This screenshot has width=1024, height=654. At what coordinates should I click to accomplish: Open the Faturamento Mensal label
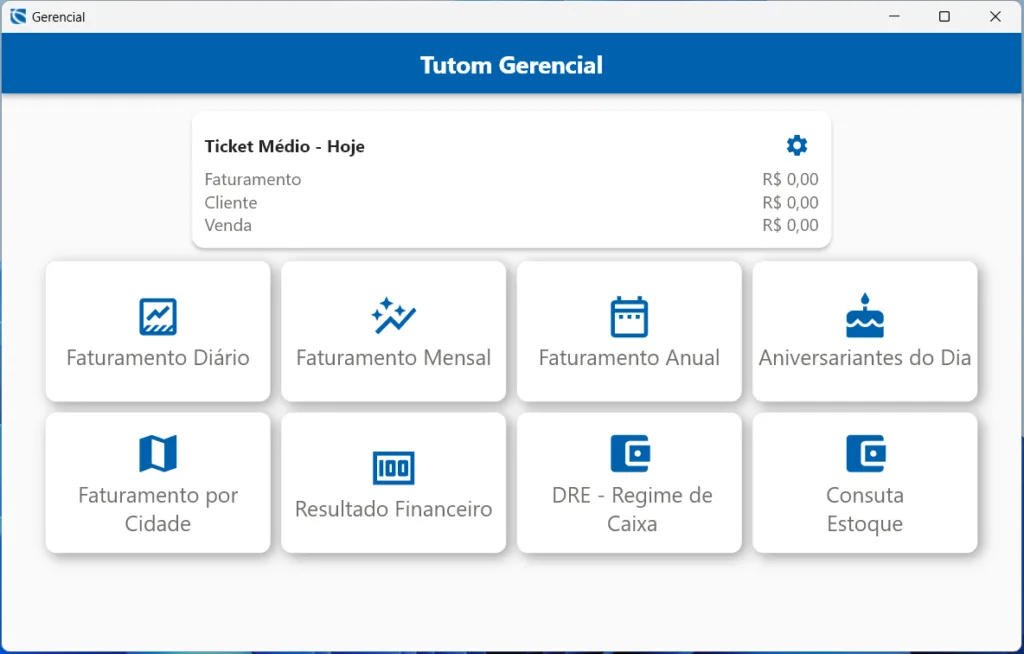393,358
